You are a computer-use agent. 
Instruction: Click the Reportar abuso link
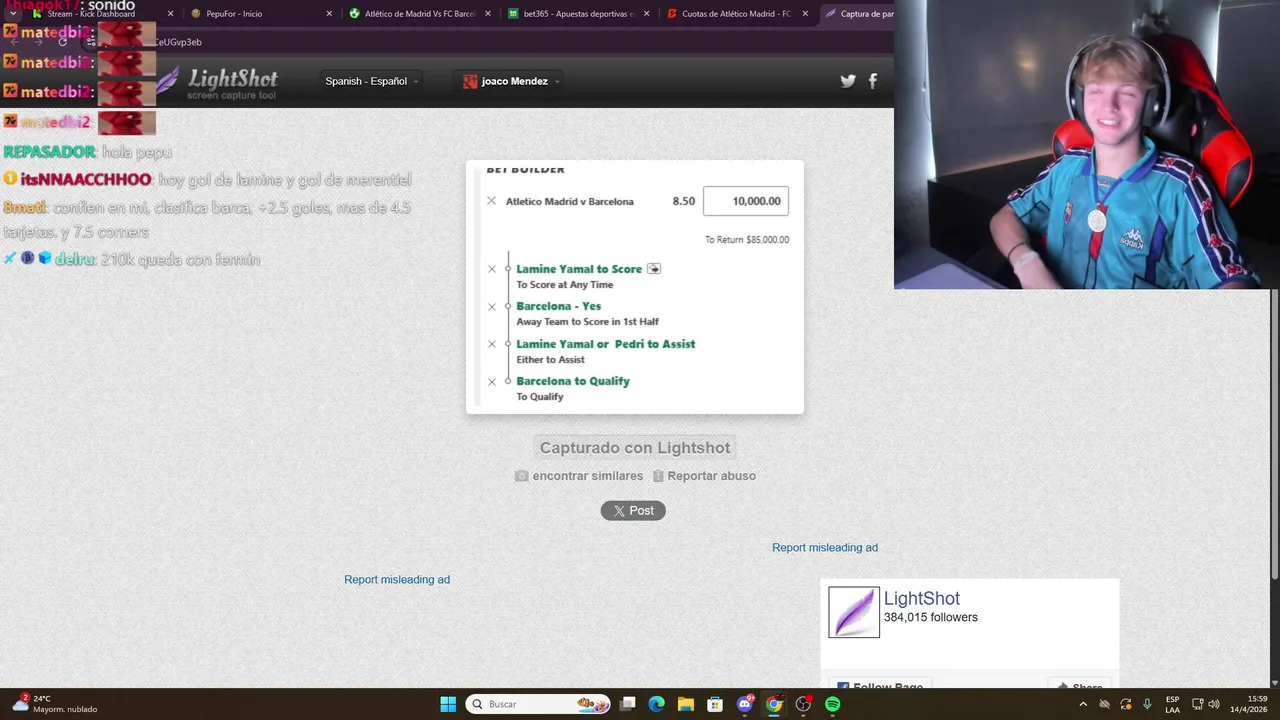click(x=704, y=476)
